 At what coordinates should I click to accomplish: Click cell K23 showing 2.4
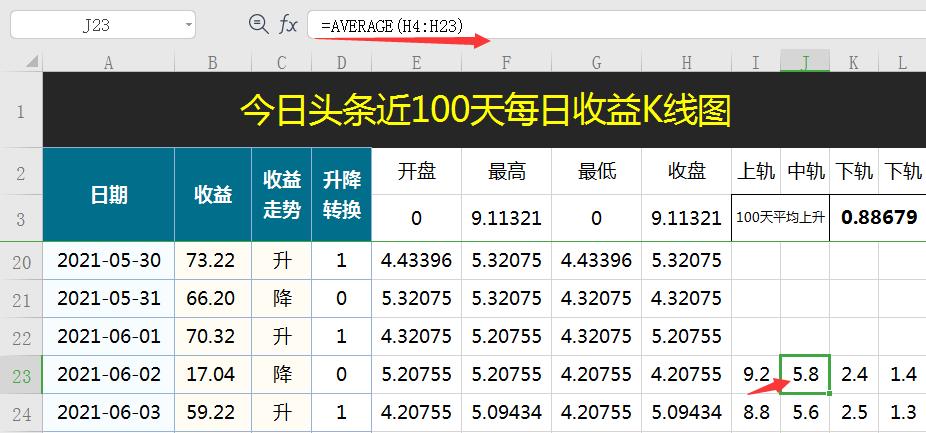coord(854,375)
